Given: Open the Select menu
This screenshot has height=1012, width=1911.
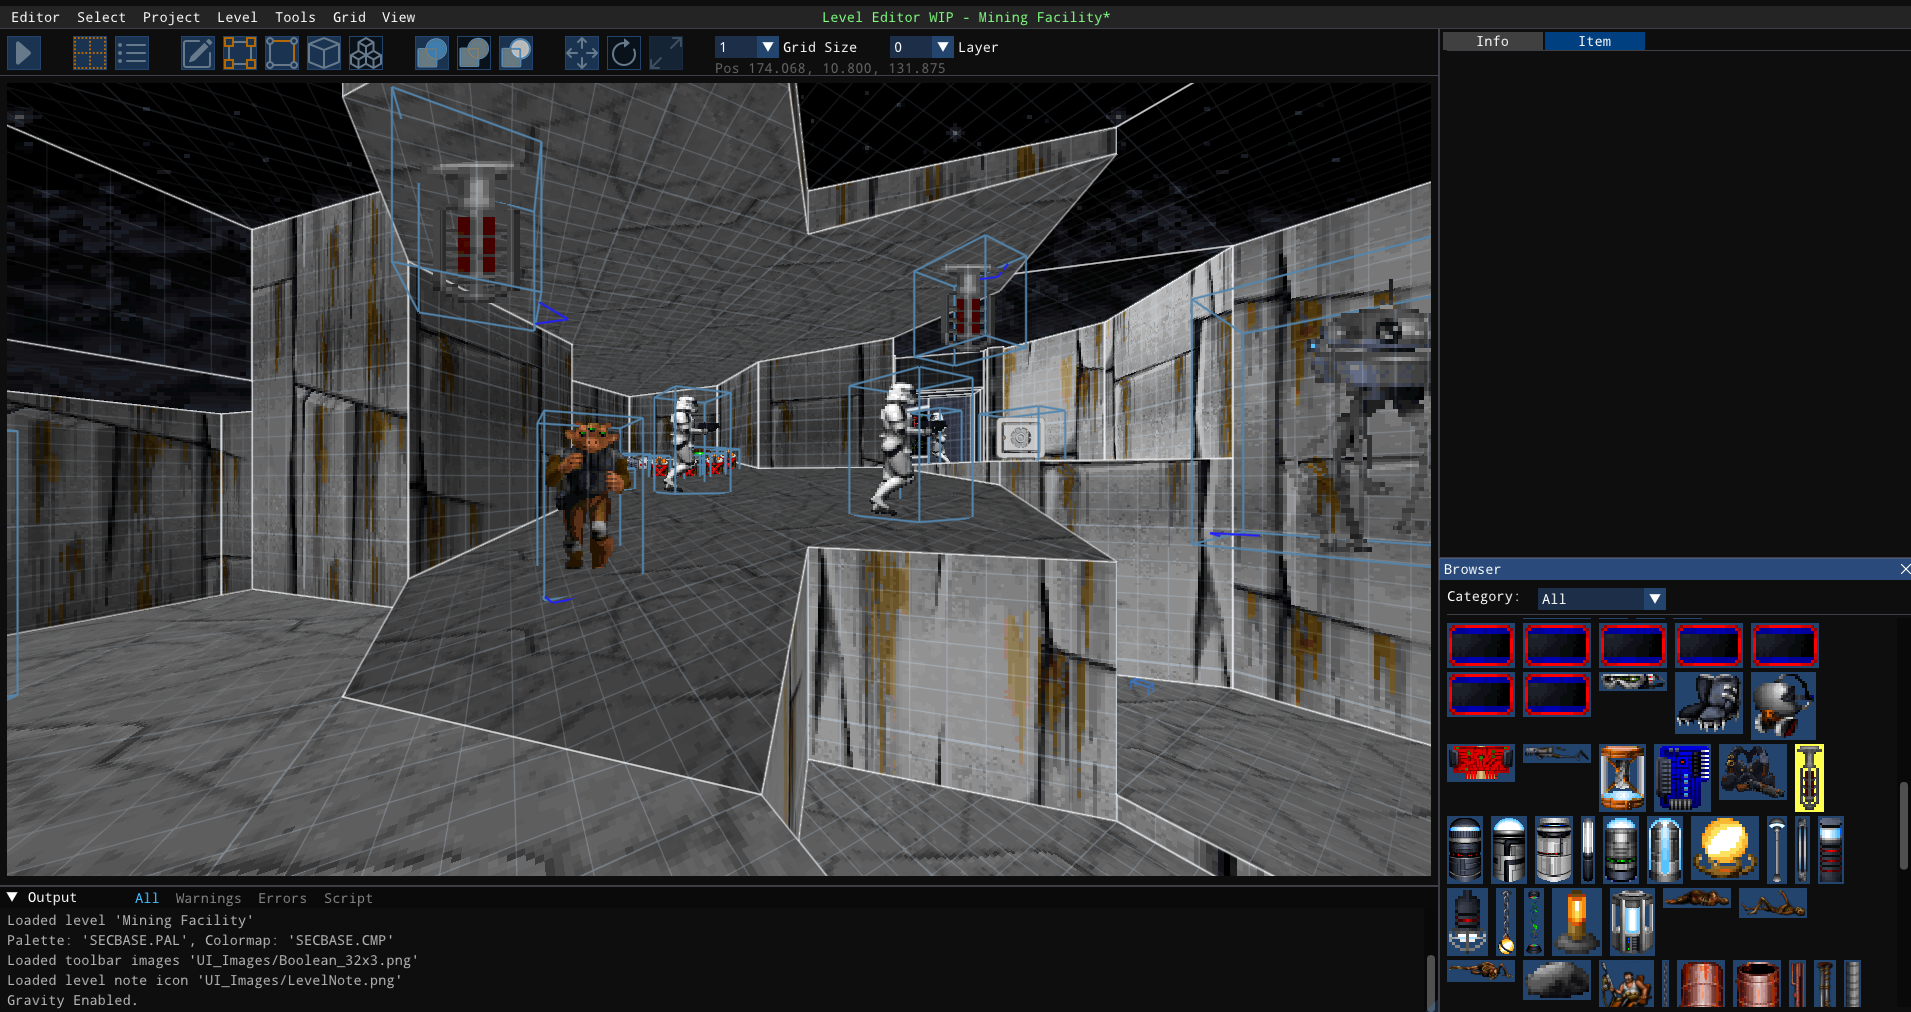Looking at the screenshot, I should click(101, 17).
